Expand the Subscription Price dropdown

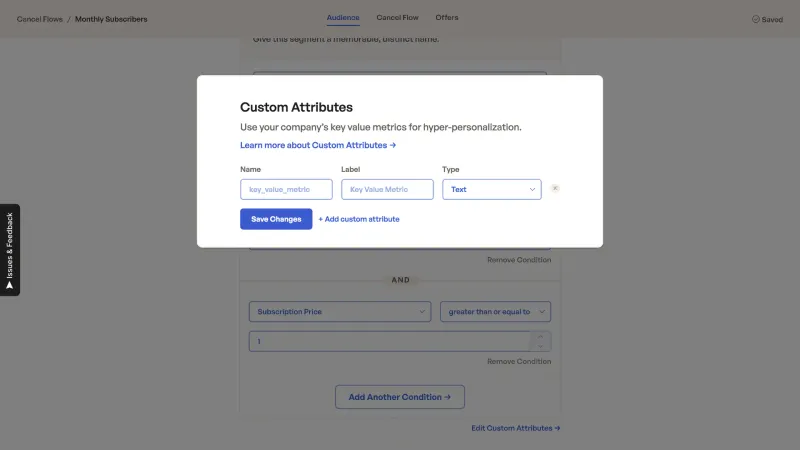click(x=340, y=311)
